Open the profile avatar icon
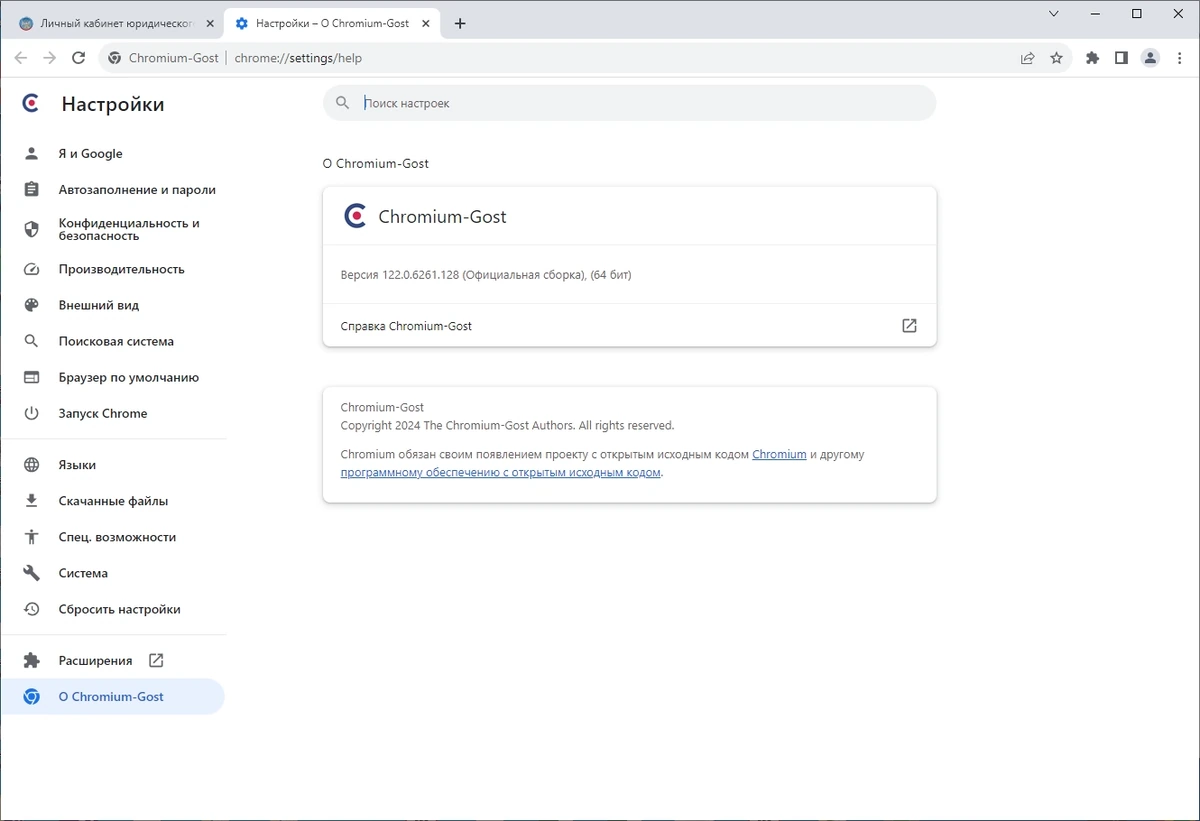 1151,58
